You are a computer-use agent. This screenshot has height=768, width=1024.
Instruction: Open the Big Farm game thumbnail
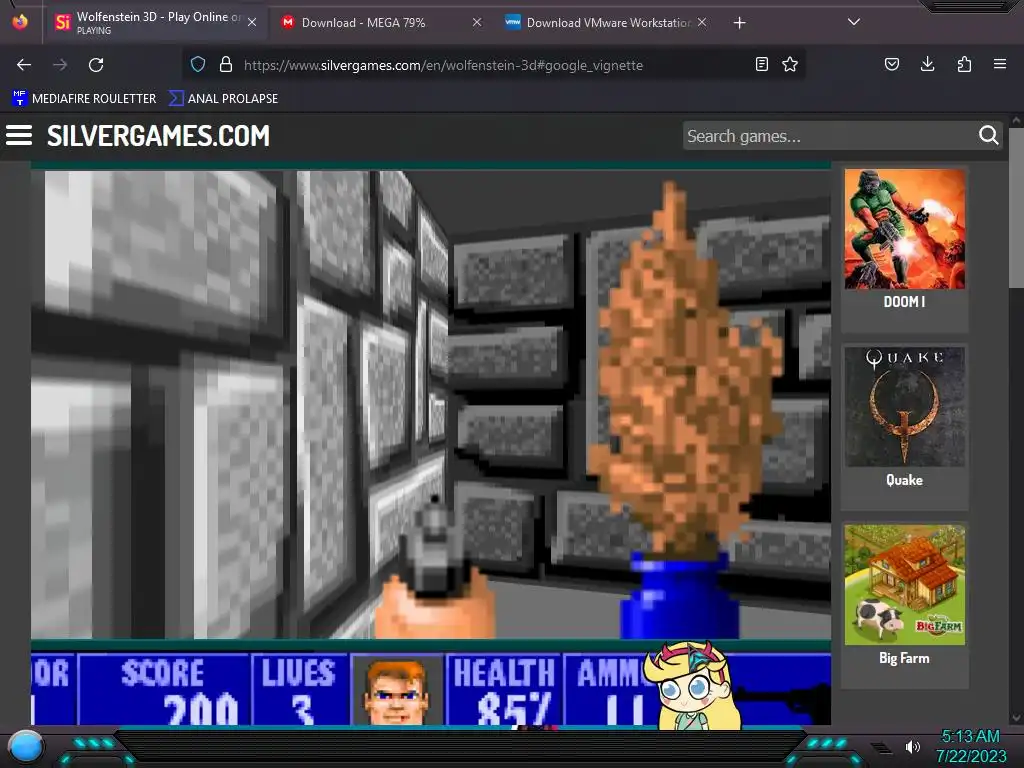904,585
